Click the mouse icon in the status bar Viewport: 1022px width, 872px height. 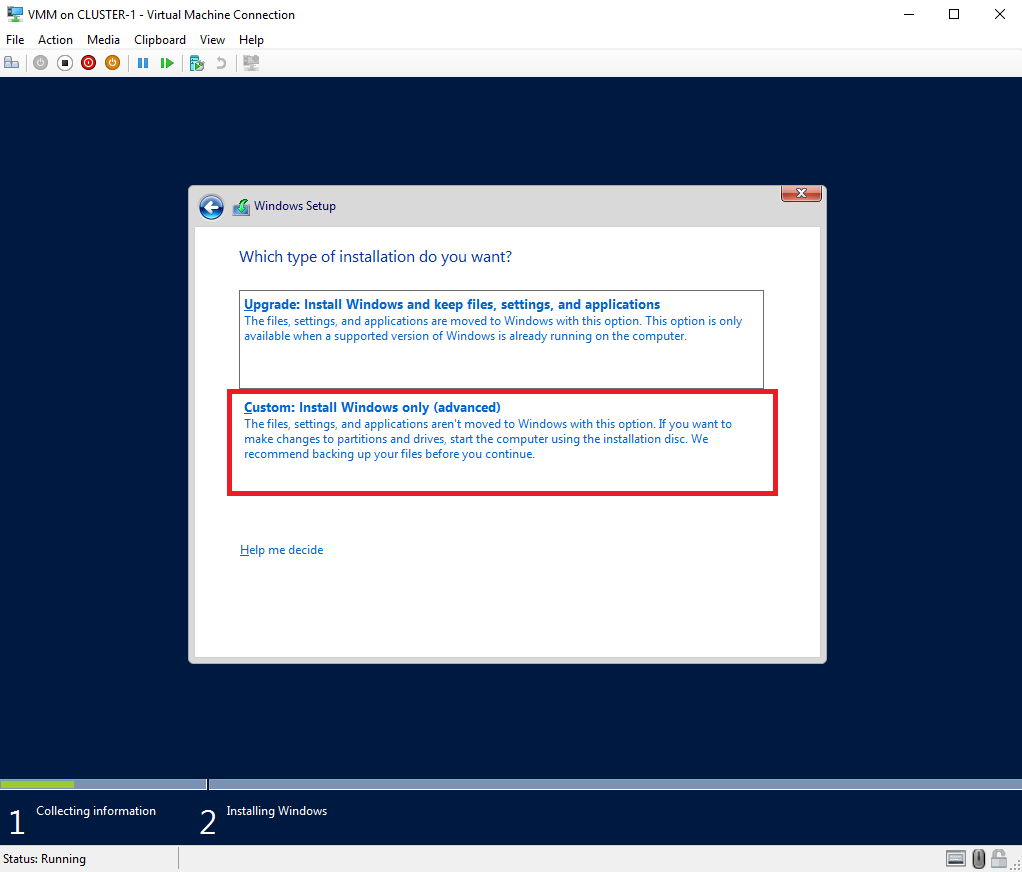click(x=978, y=859)
